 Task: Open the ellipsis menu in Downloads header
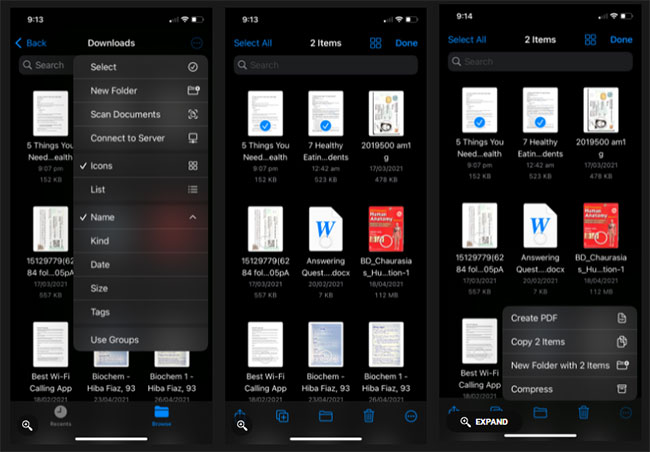(x=196, y=43)
